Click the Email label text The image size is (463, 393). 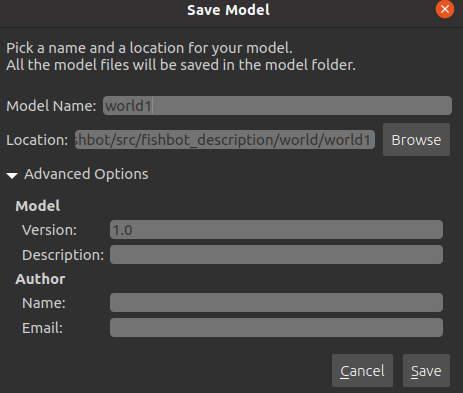42,328
